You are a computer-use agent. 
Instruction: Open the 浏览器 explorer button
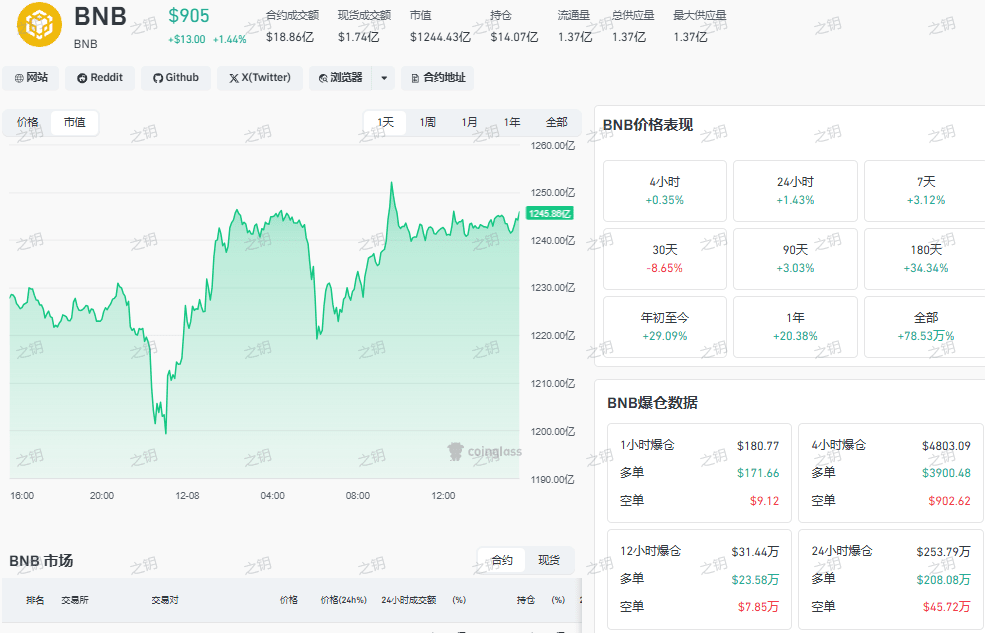click(340, 78)
